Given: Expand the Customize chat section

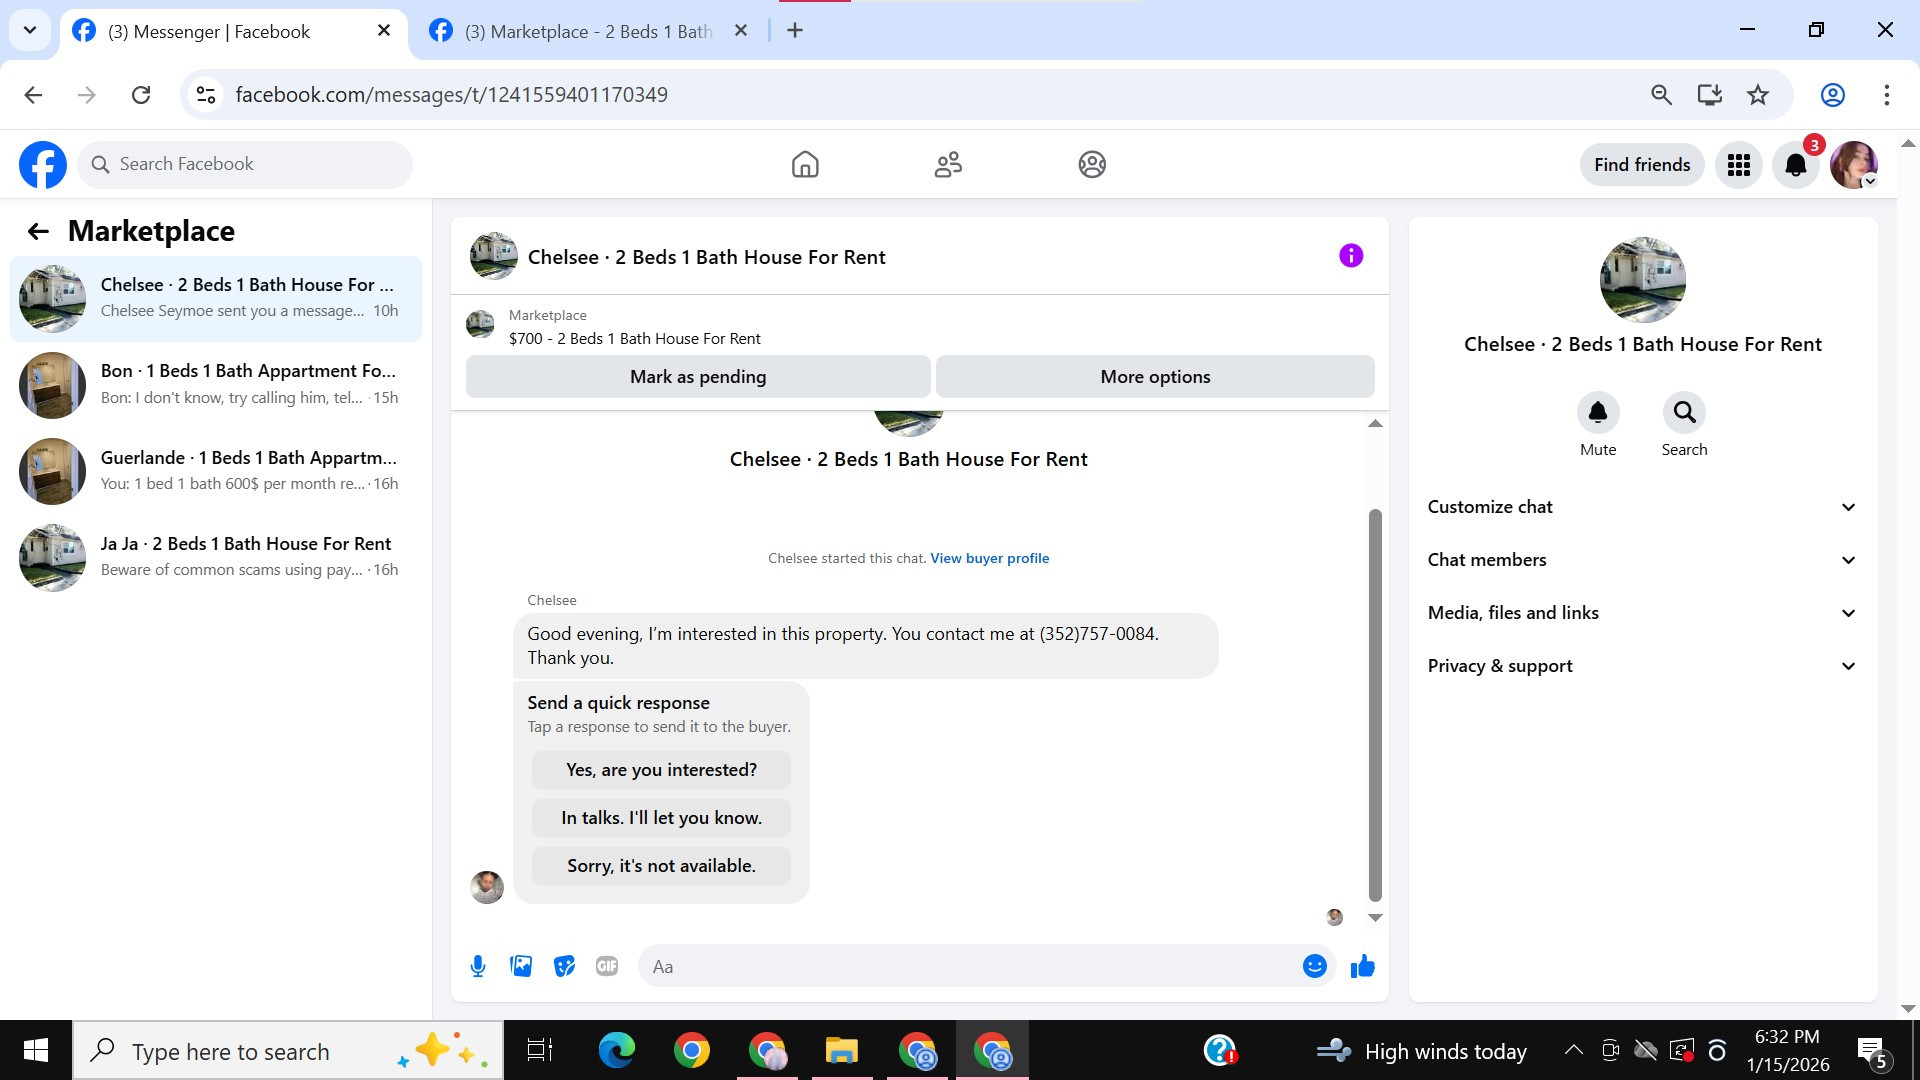Looking at the screenshot, I should pos(1642,507).
